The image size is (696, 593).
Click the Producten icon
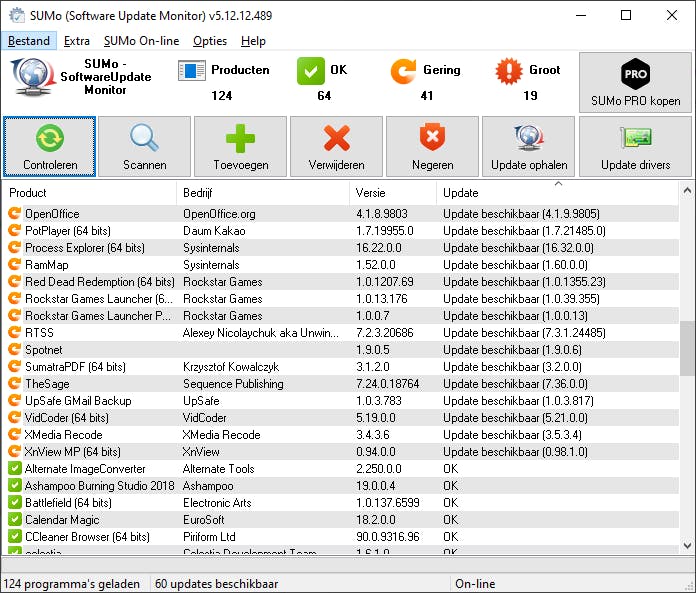(192, 71)
